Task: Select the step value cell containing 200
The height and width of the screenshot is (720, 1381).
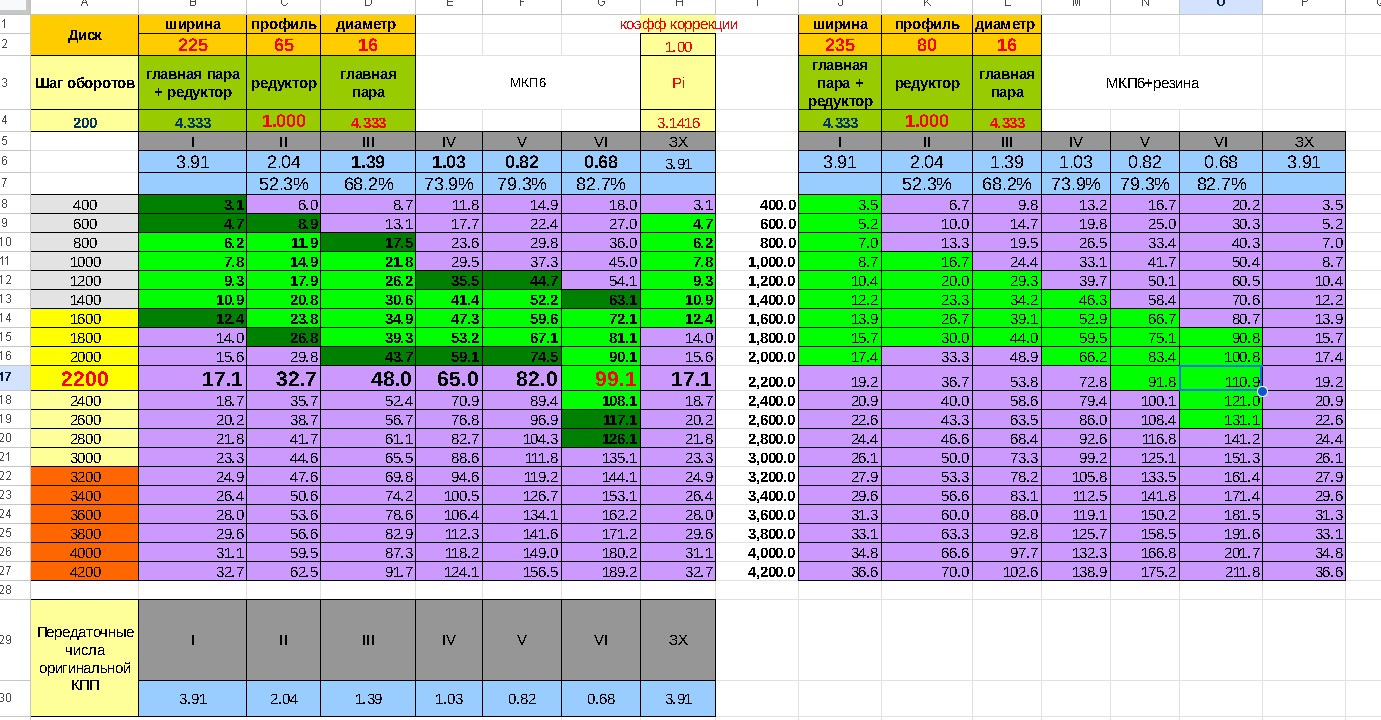Action: pyautogui.click(x=83, y=122)
